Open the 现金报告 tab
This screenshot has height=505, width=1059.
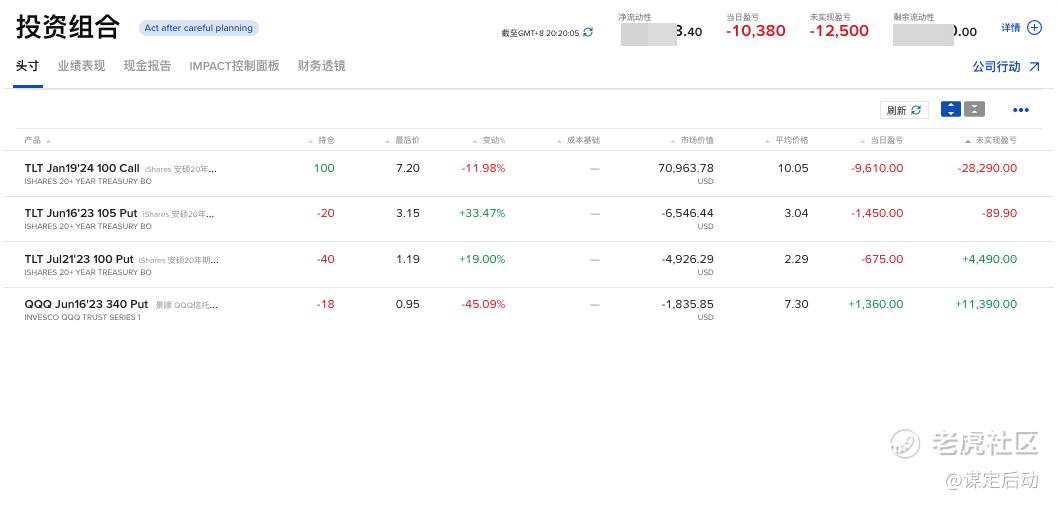pos(147,66)
